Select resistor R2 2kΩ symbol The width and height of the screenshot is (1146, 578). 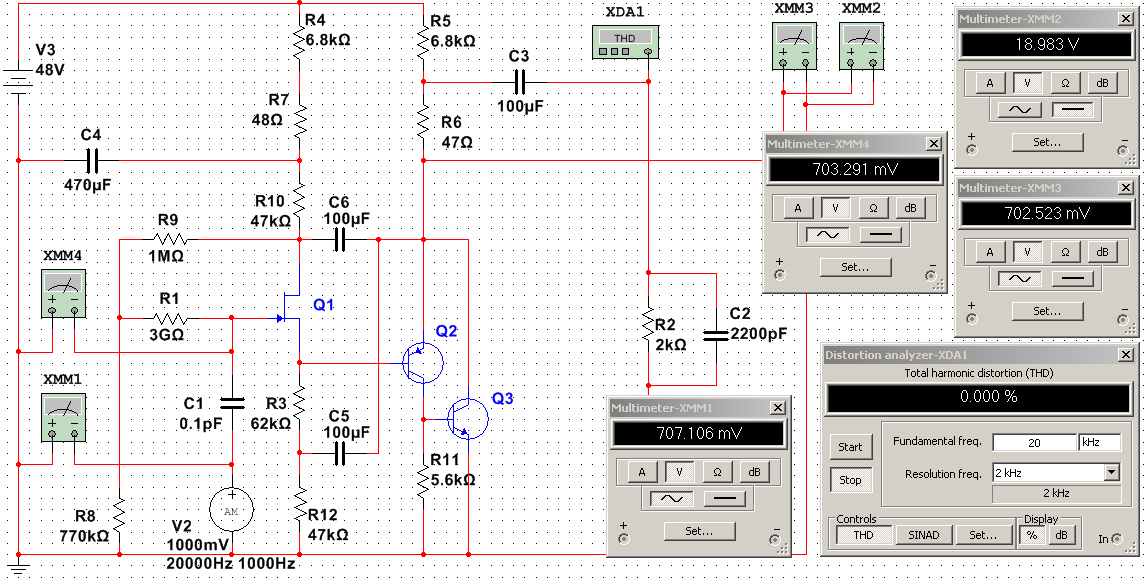648,325
